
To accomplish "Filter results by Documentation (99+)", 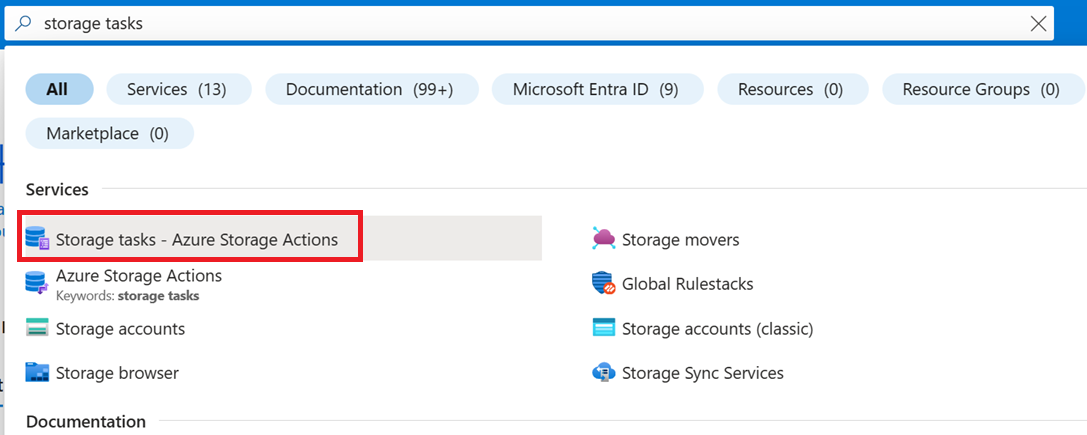I will [x=369, y=89].
